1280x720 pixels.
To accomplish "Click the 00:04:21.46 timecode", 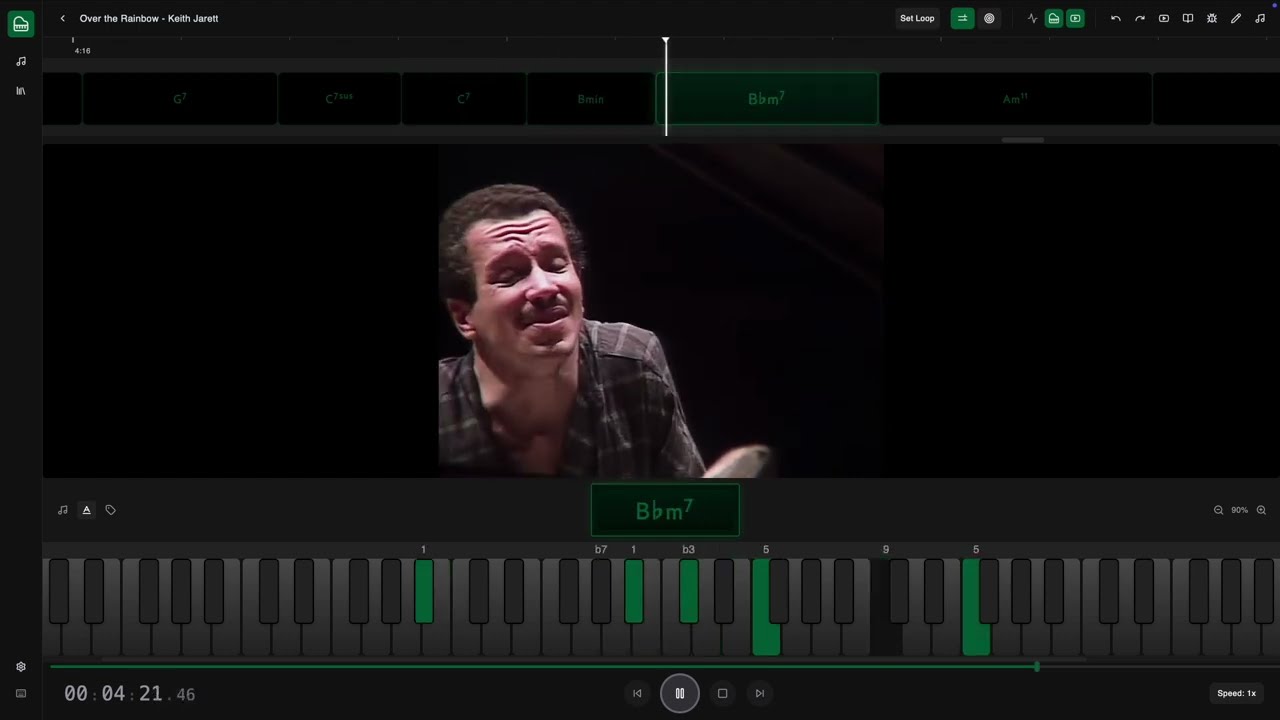I will [130, 694].
